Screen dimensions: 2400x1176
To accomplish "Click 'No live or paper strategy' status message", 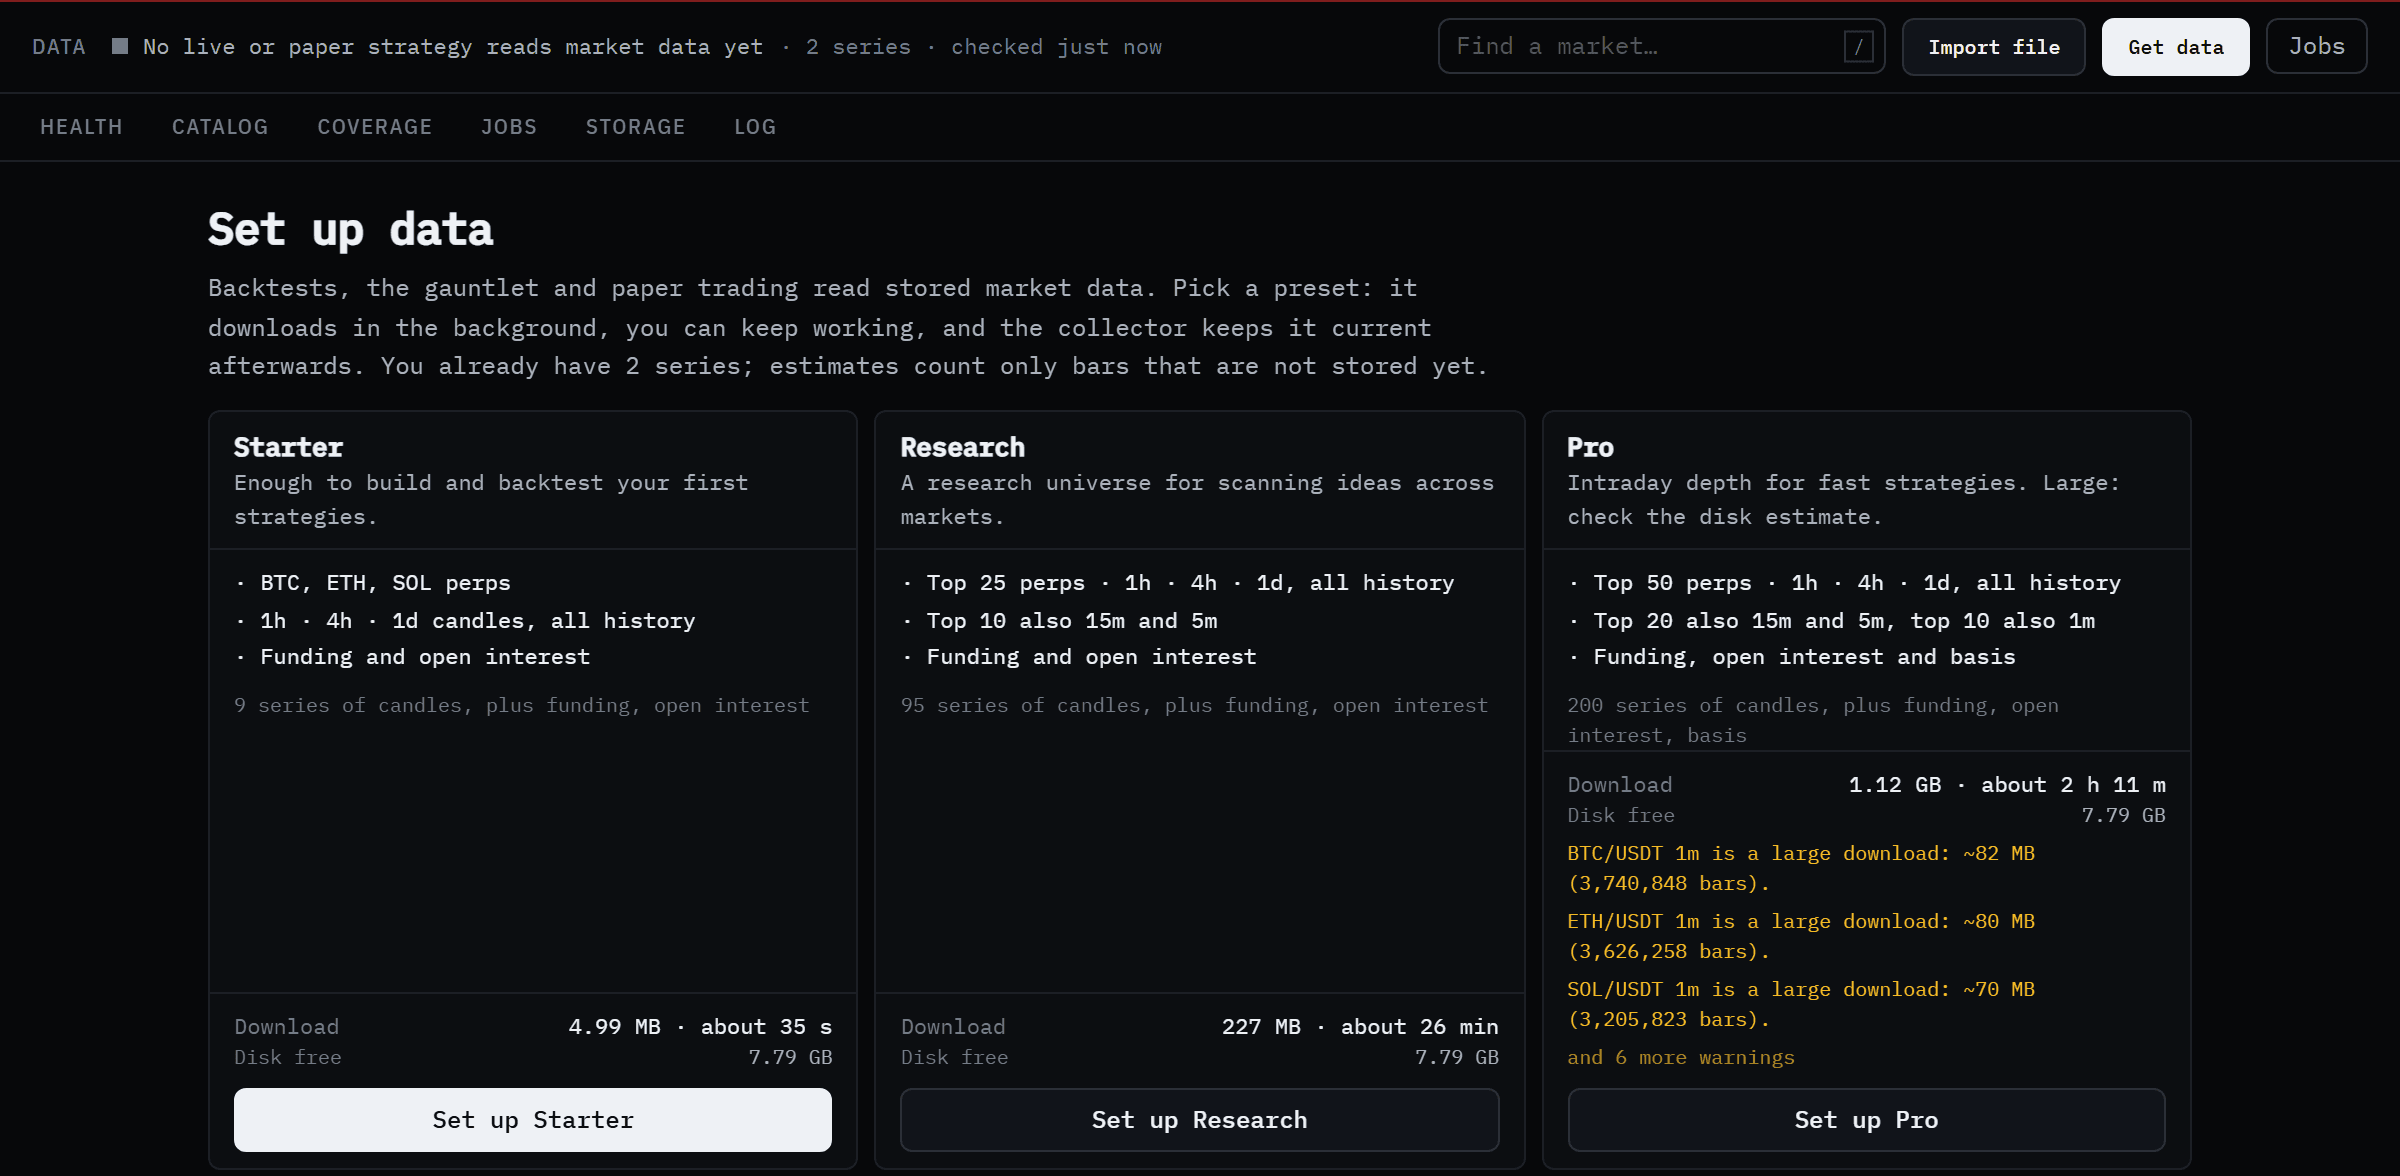I will click(x=453, y=47).
